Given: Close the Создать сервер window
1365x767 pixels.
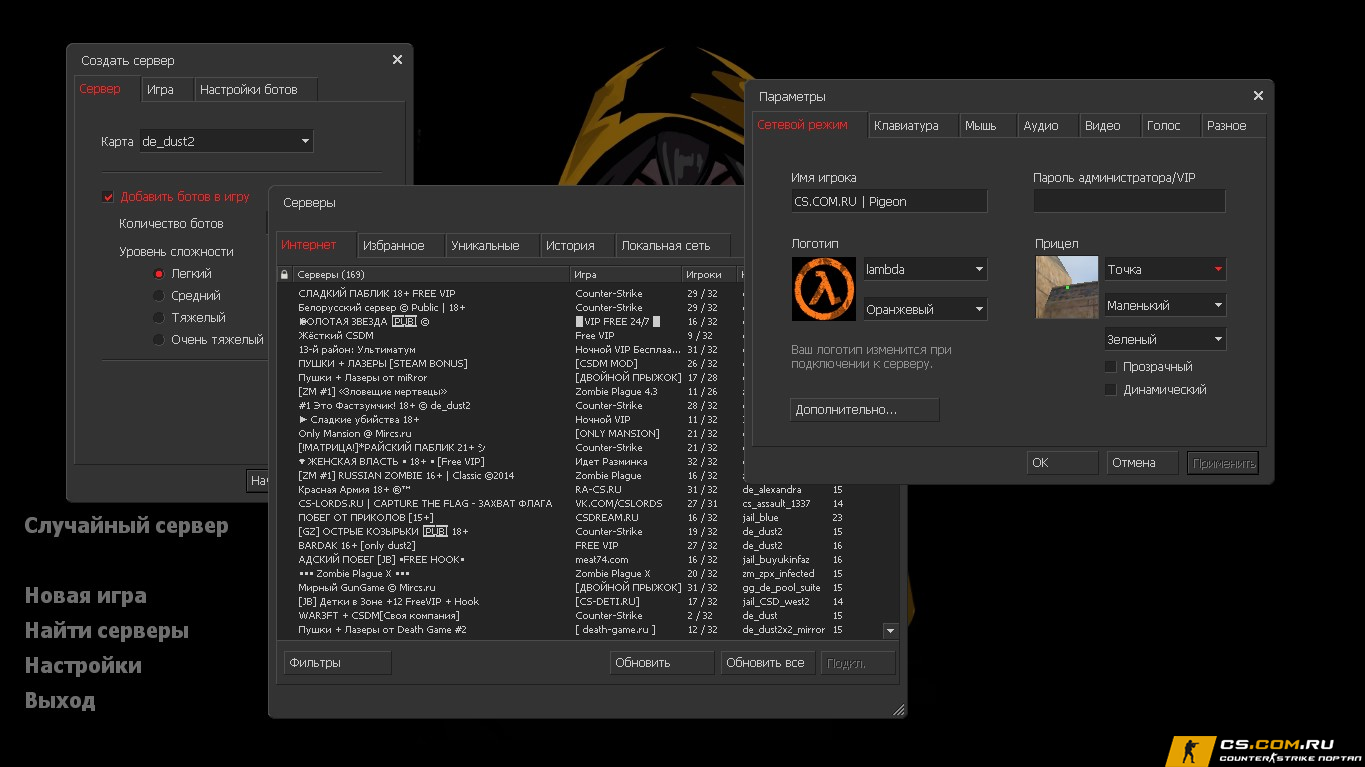Looking at the screenshot, I should (397, 60).
